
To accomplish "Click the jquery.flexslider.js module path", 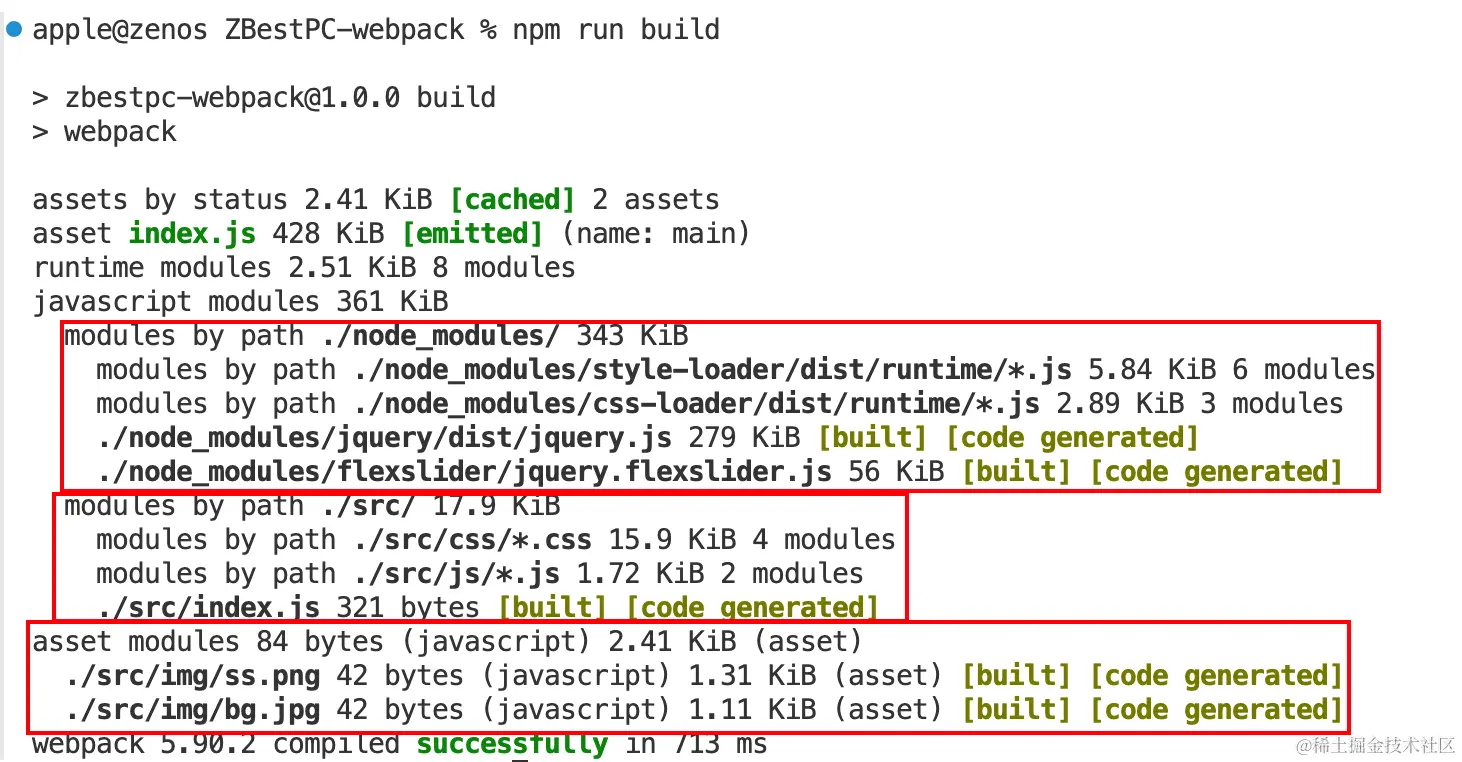I will click(x=464, y=471).
